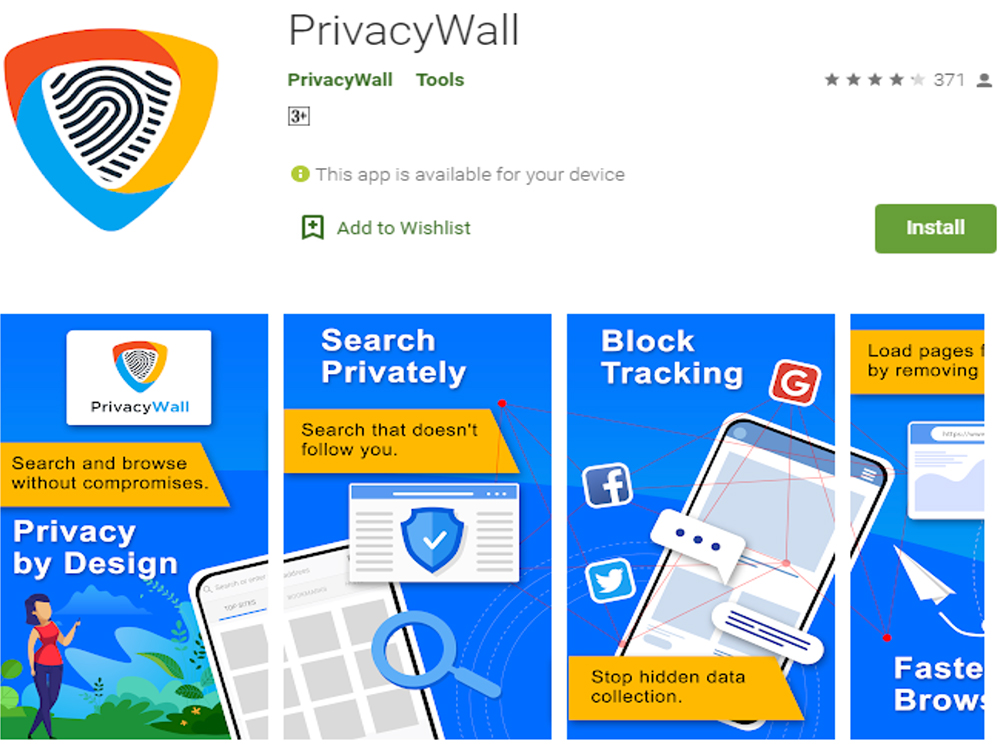Click the green info availability icon
1000x746 pixels.
(x=300, y=174)
